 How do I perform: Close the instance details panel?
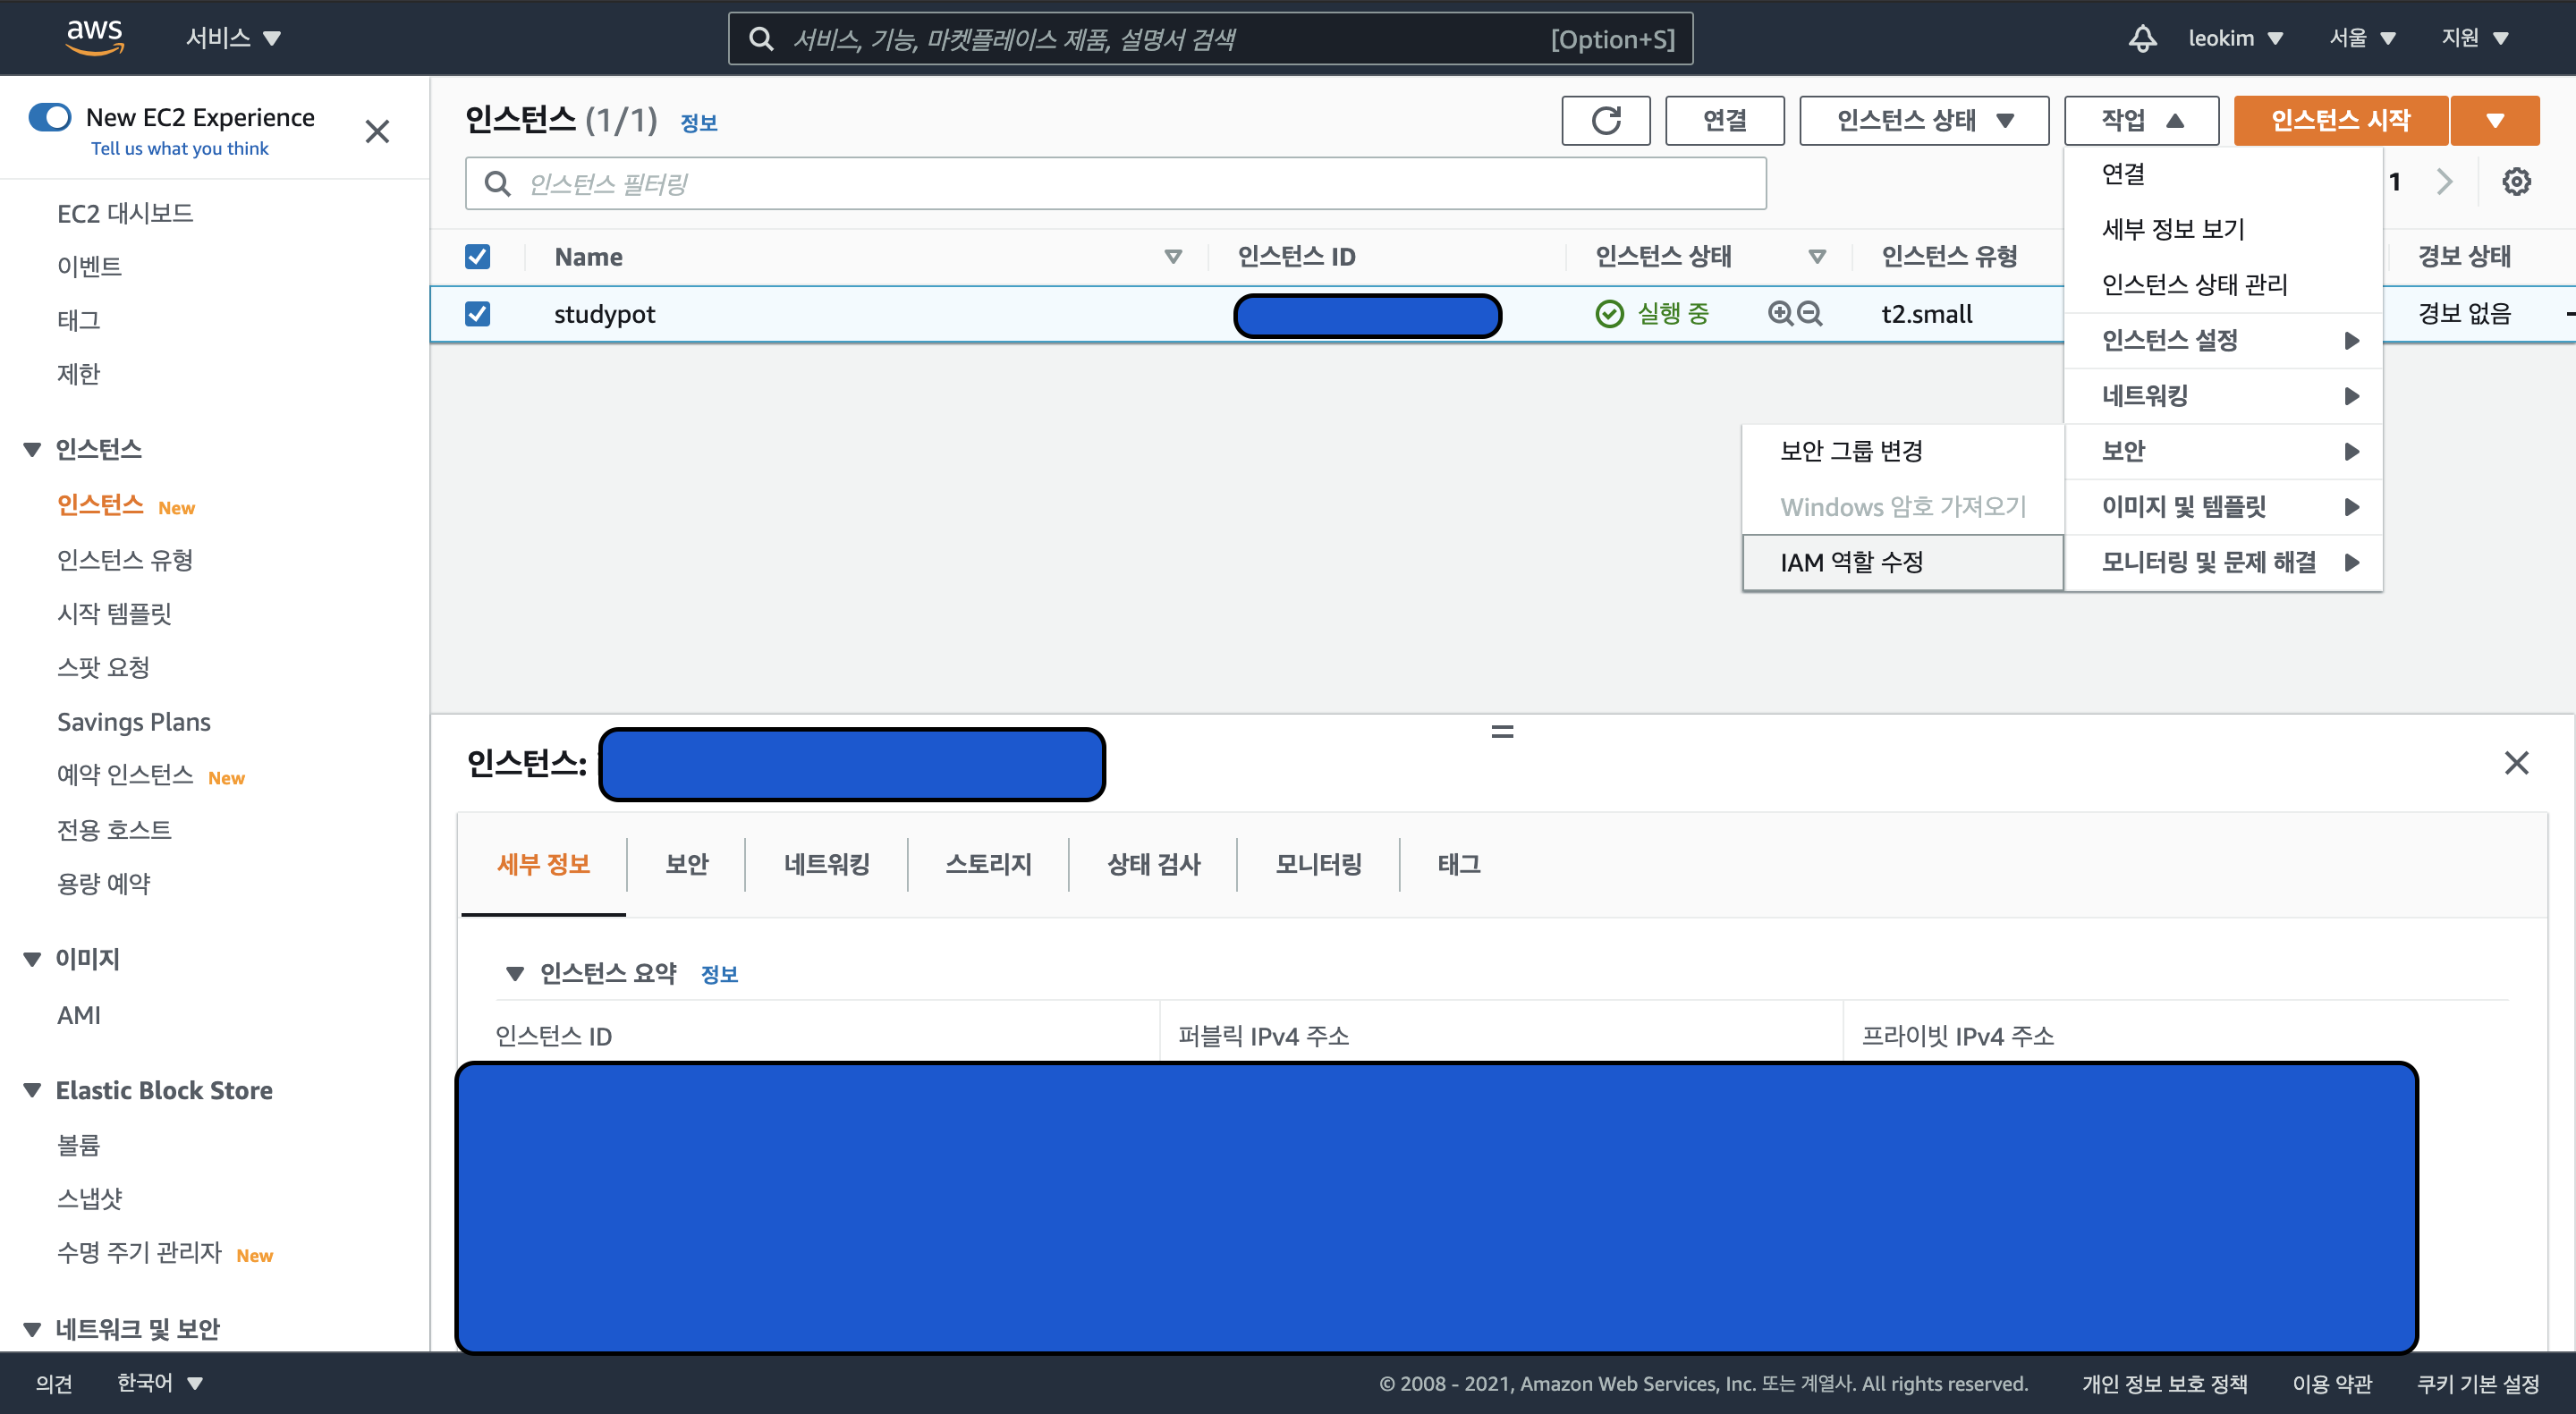[2516, 763]
